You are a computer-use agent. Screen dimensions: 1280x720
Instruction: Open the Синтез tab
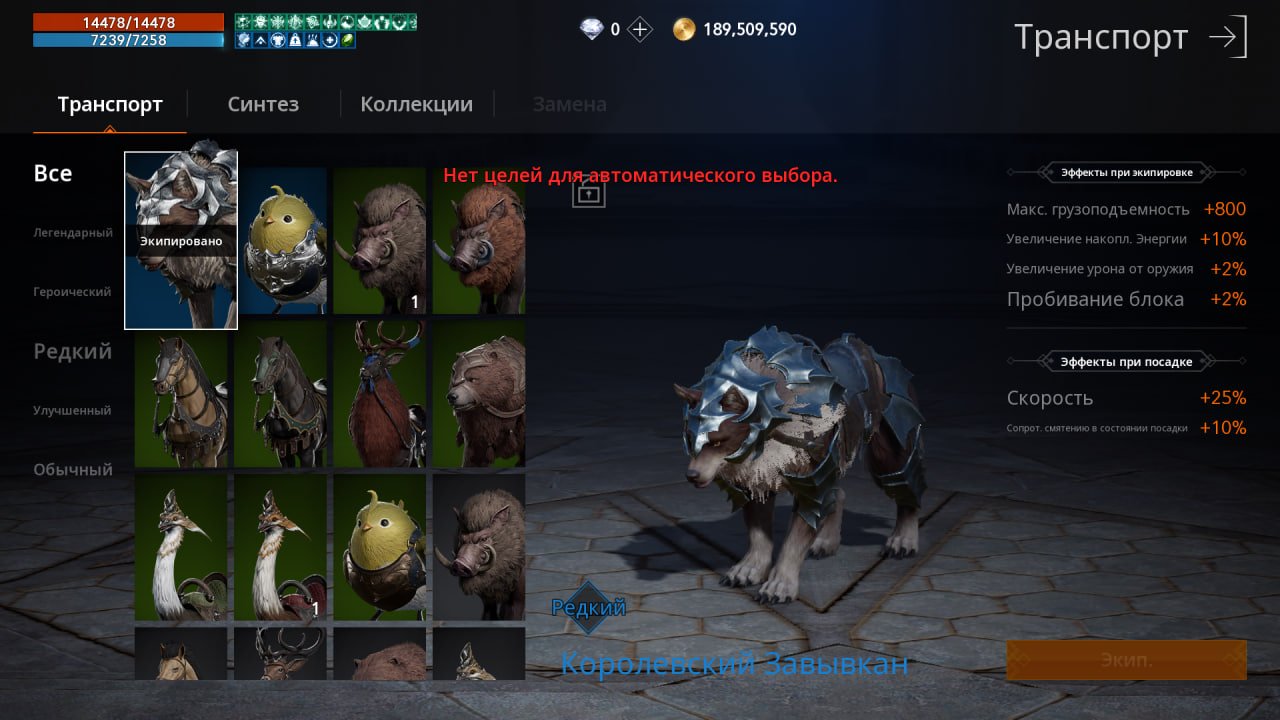click(263, 104)
